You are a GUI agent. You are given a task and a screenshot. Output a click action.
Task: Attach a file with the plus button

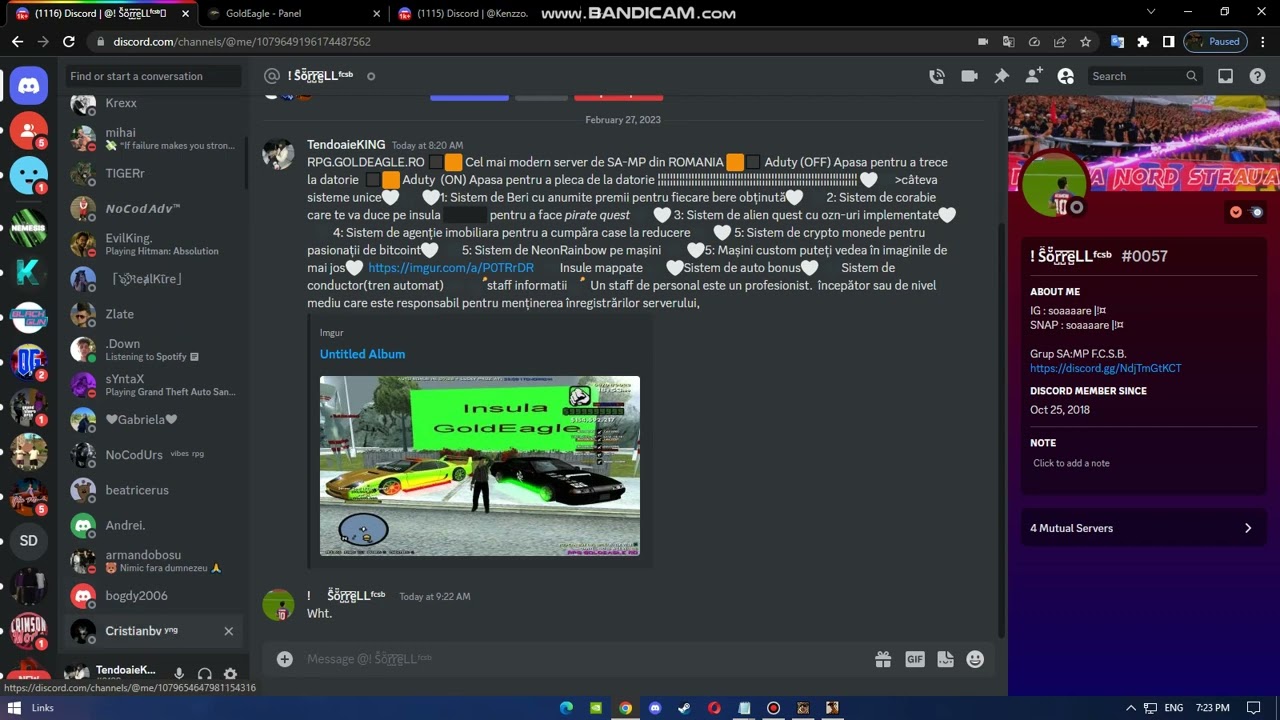[285, 659]
